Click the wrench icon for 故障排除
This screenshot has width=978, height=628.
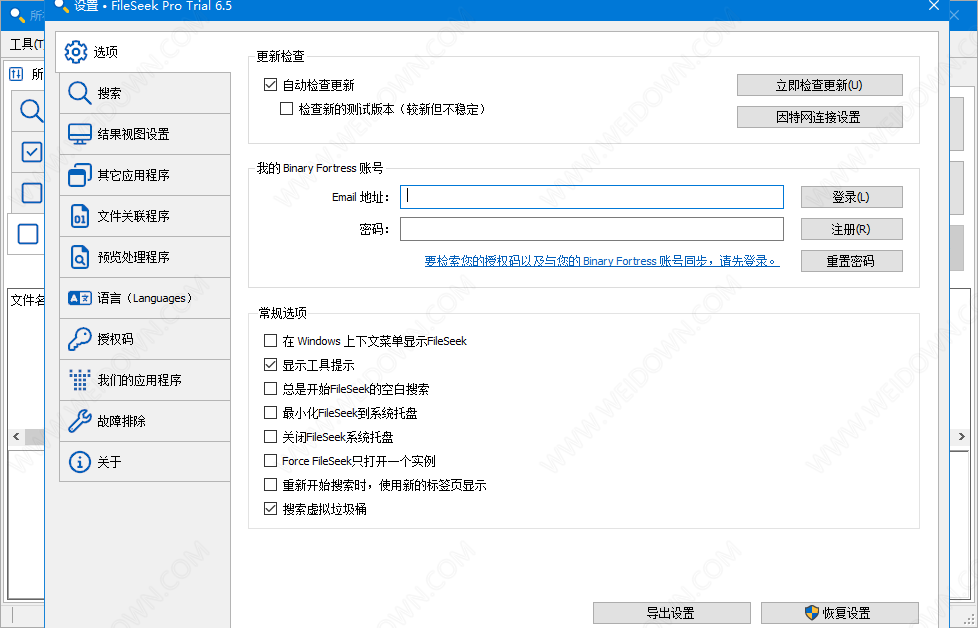coord(80,421)
